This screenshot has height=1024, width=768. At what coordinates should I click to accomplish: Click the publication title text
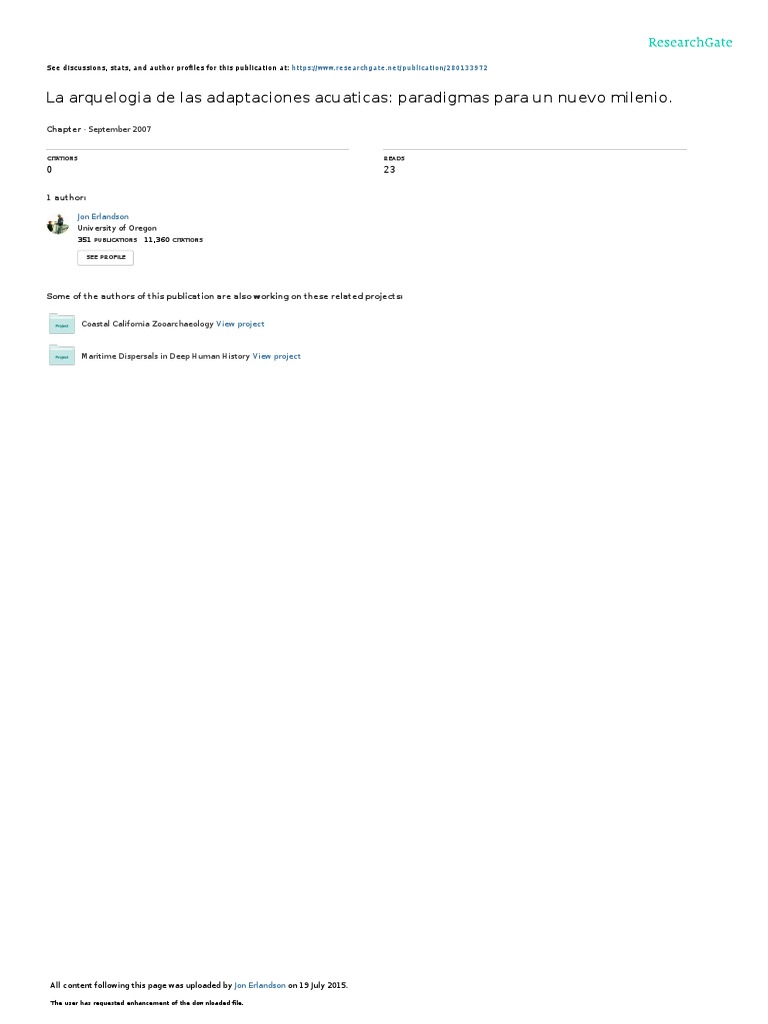point(359,98)
